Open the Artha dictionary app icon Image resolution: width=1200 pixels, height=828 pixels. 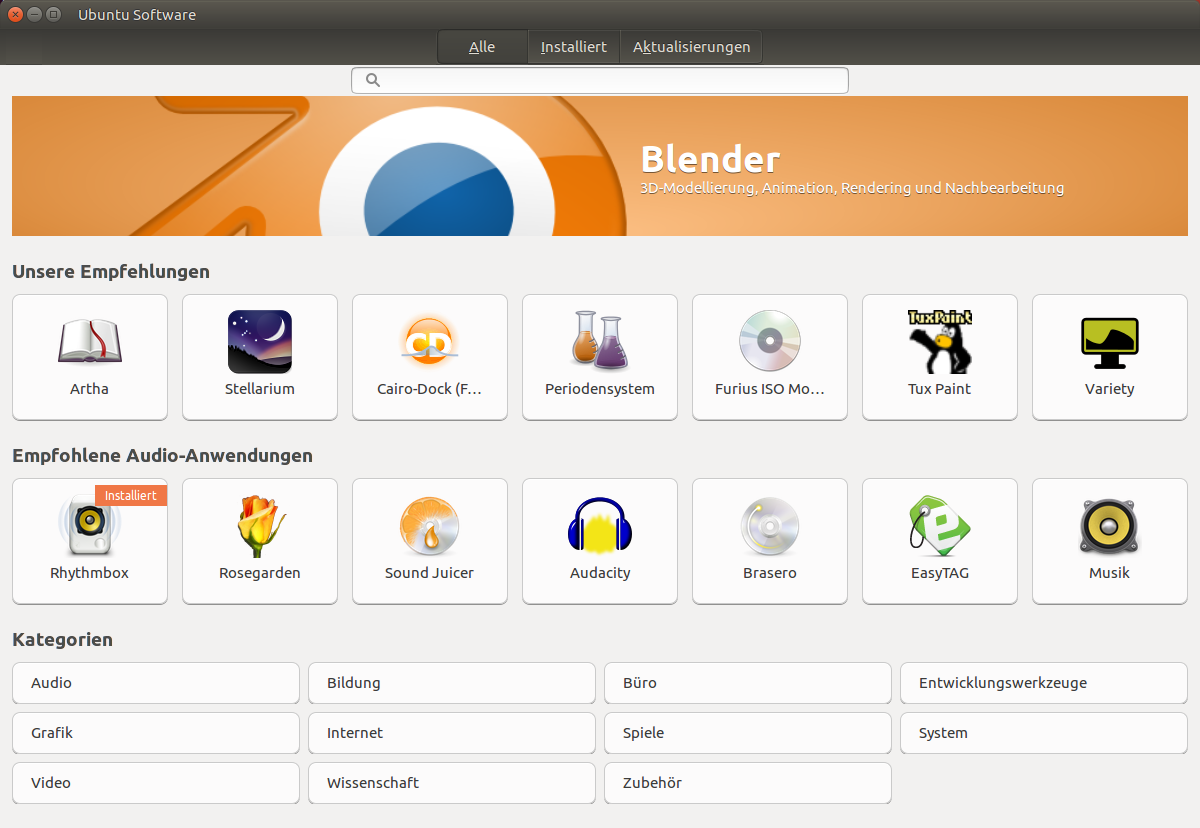click(x=90, y=341)
